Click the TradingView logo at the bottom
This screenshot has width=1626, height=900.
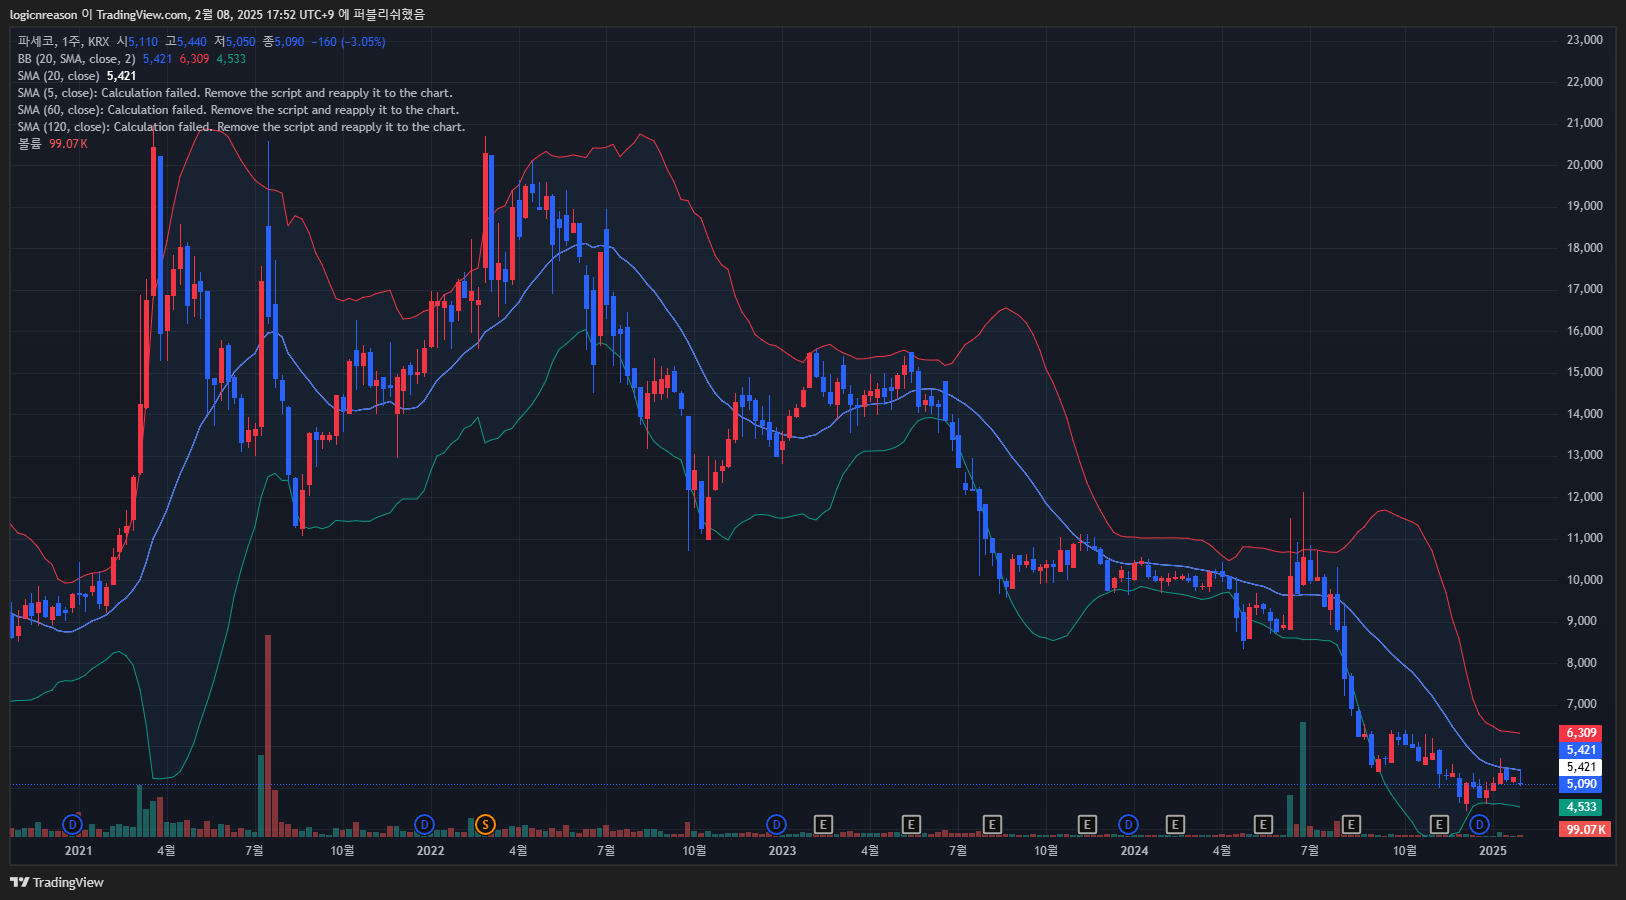[x=57, y=882]
